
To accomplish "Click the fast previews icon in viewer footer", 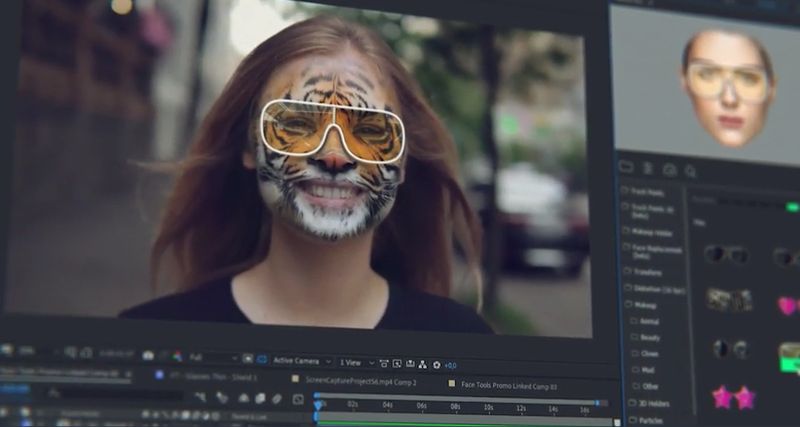I will tap(397, 364).
